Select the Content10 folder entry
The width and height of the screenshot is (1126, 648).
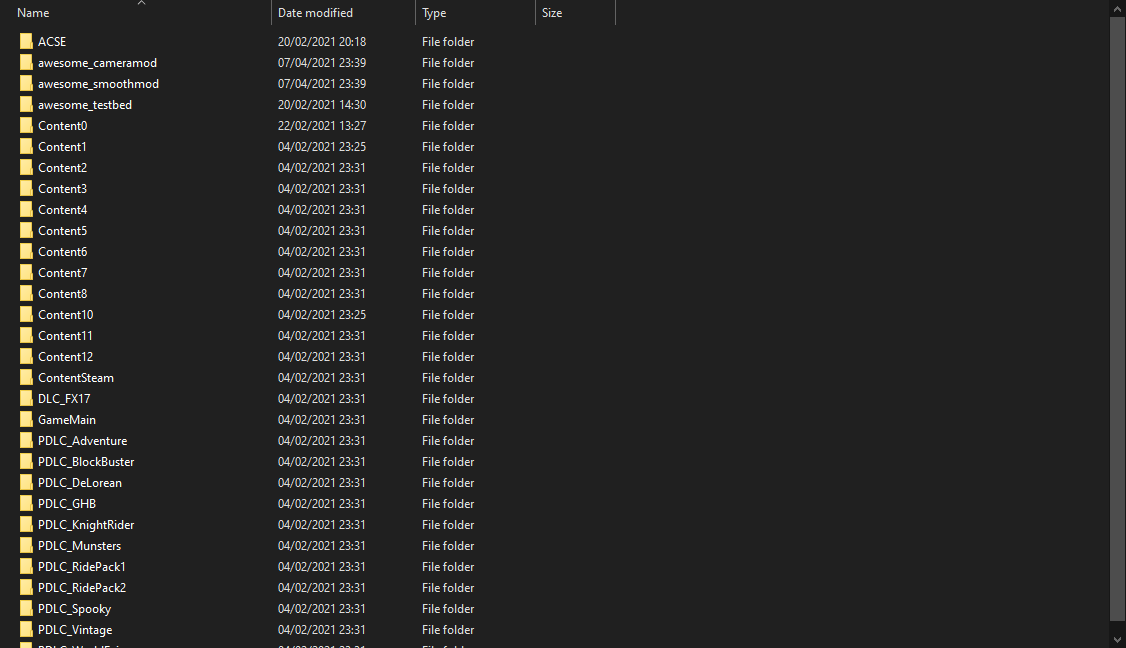pyautogui.click(x=65, y=314)
